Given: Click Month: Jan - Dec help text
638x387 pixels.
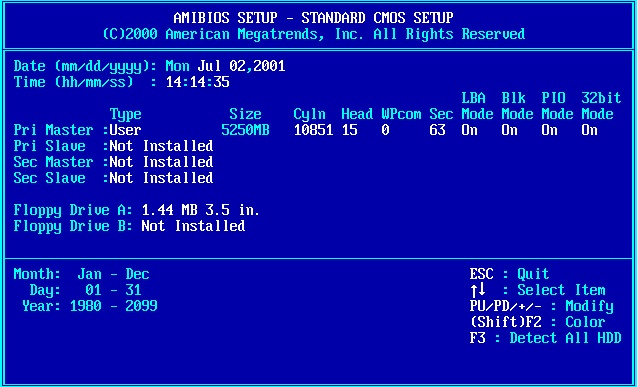Looking at the screenshot, I should tap(81, 274).
